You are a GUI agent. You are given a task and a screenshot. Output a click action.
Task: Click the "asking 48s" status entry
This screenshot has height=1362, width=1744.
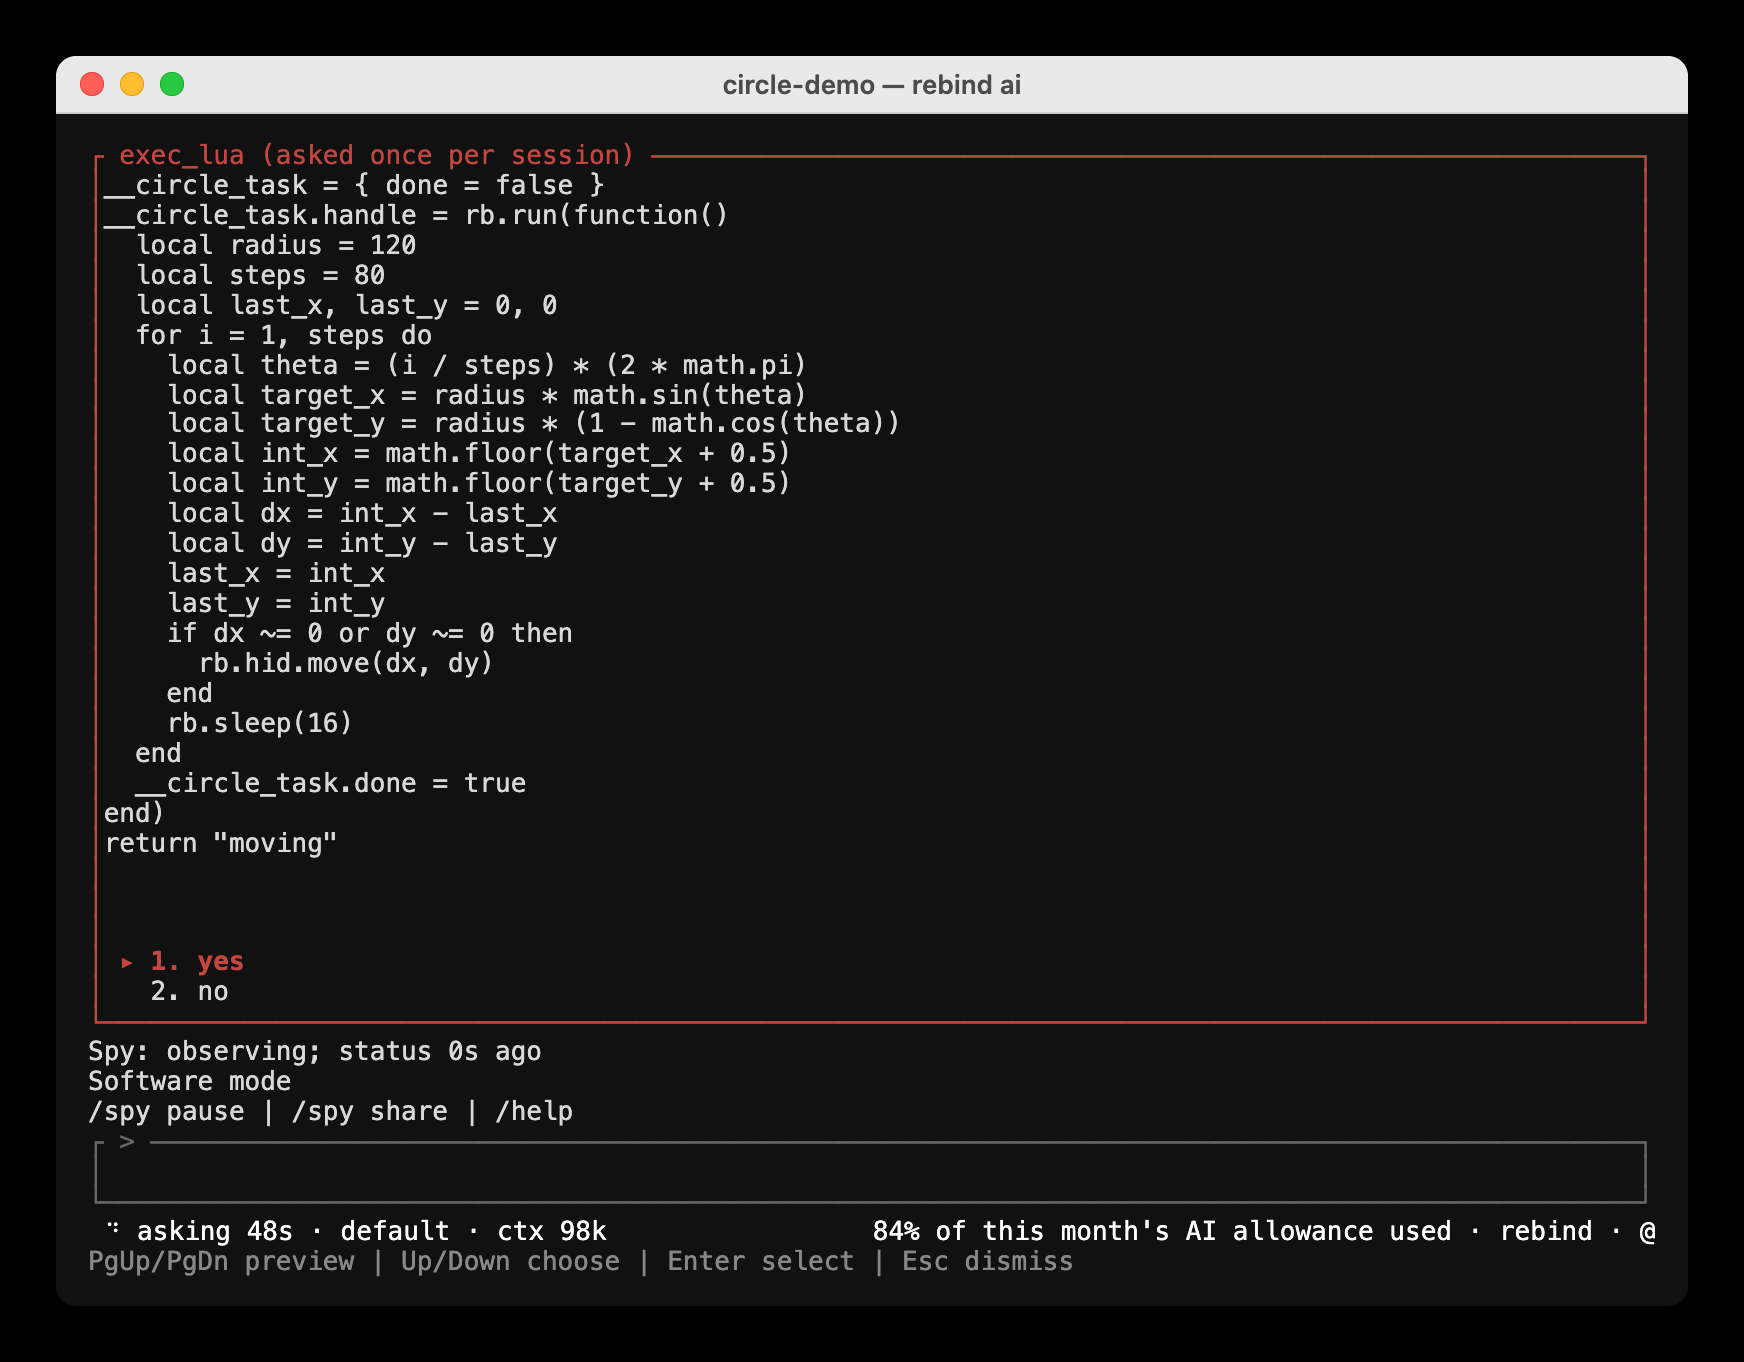coord(215,1231)
